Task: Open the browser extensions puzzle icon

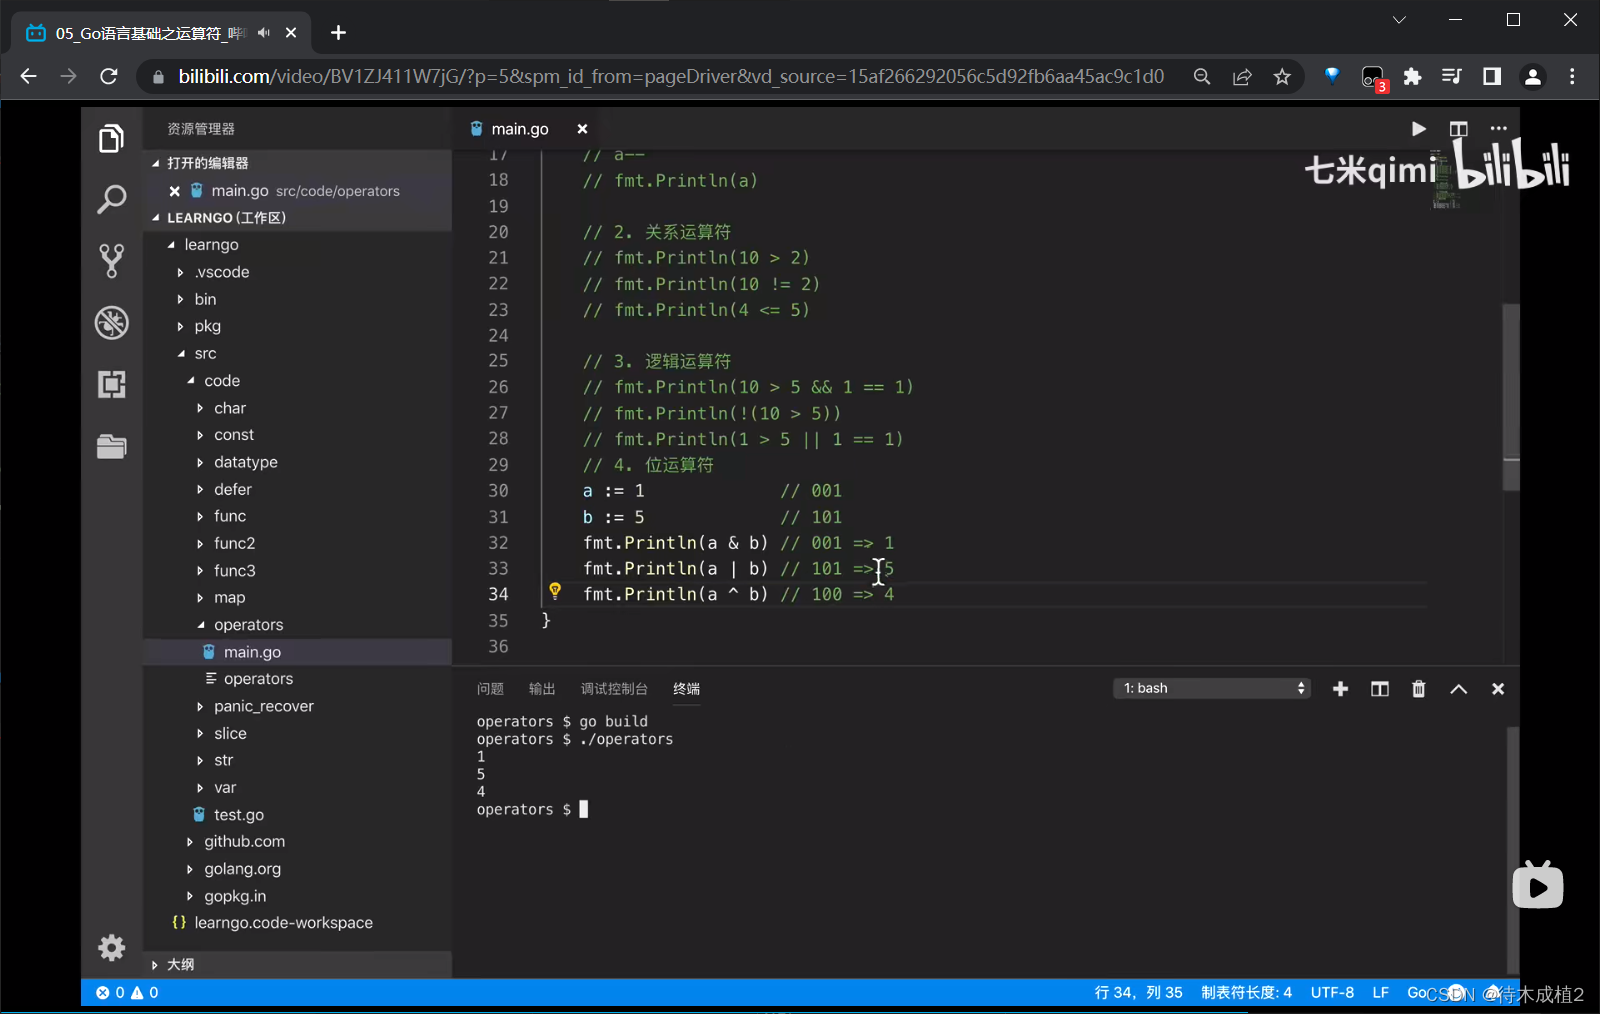Action: click(x=1412, y=77)
